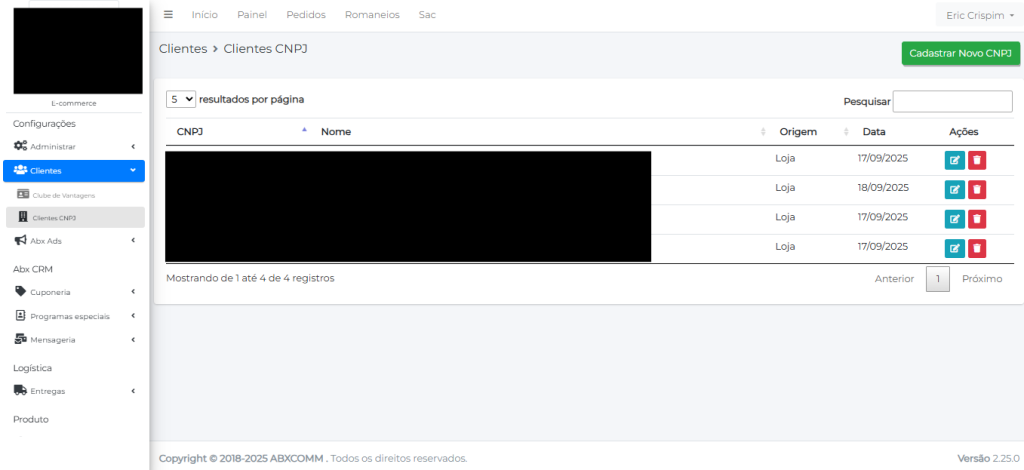1024x470 pixels.
Task: Click the delete icon in the last row
Action: point(977,248)
